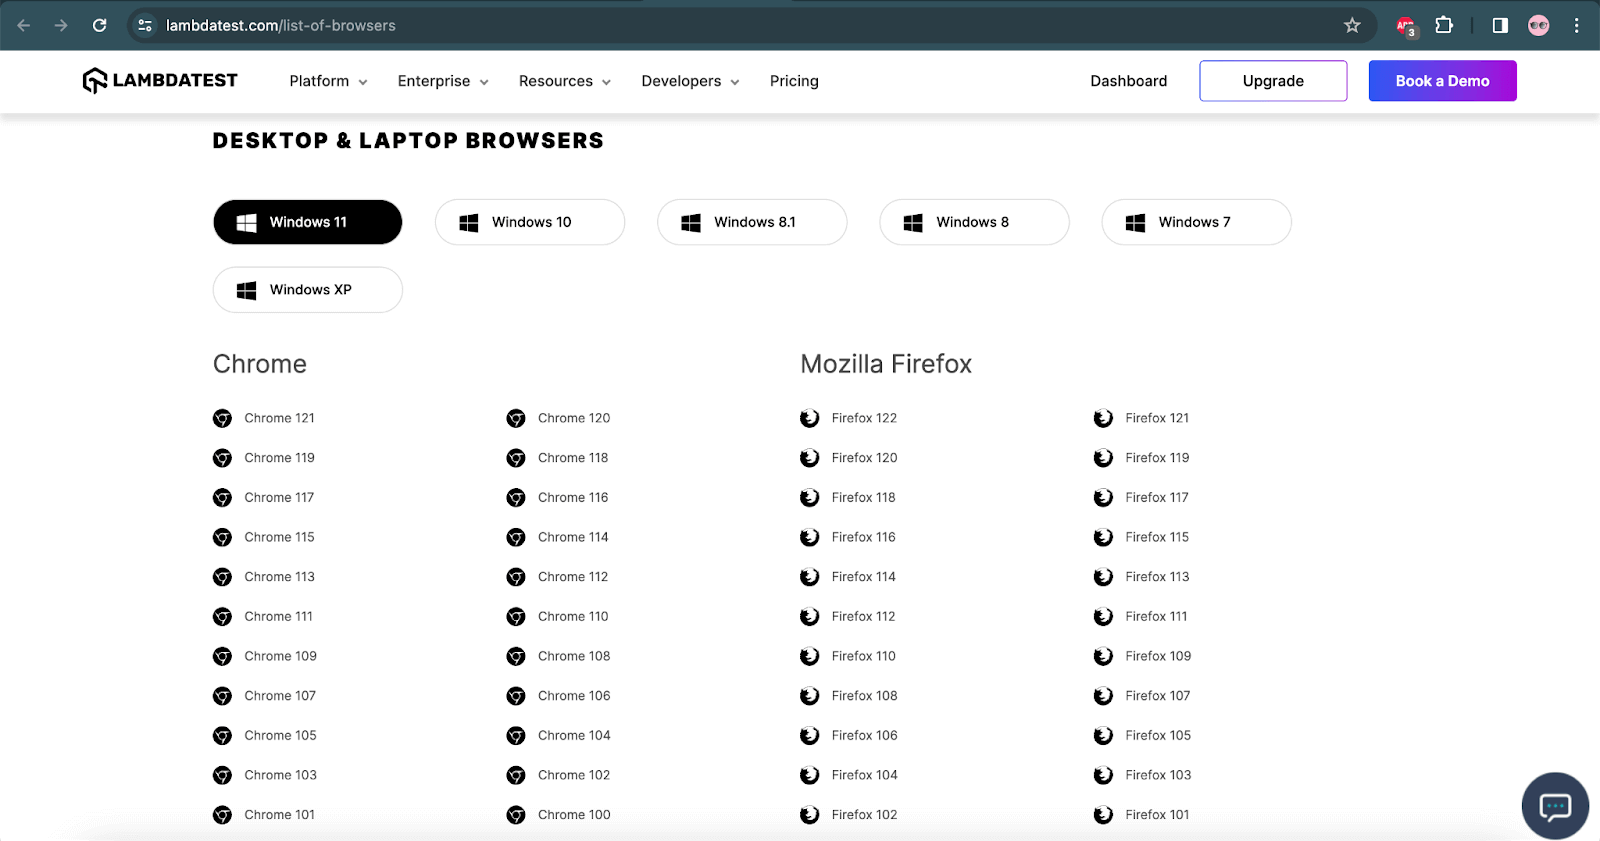1600x841 pixels.
Task: Toggle the browser side panel icon
Action: (1500, 25)
